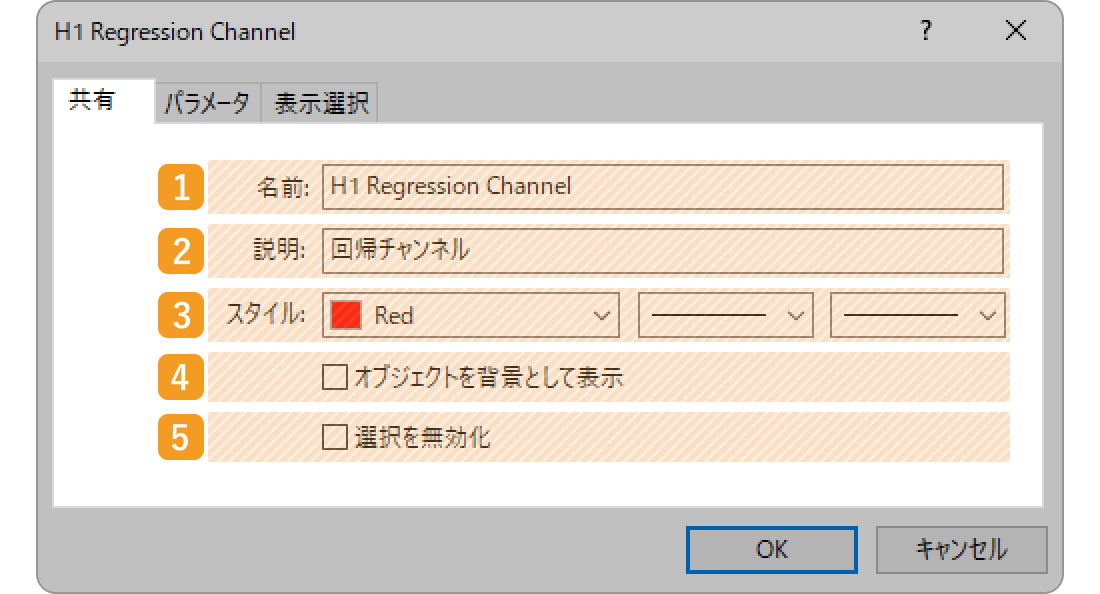The width and height of the screenshot is (1100, 594).
Task: Enable オブジェクトを背景として表示 checkbox
Action: click(335, 377)
